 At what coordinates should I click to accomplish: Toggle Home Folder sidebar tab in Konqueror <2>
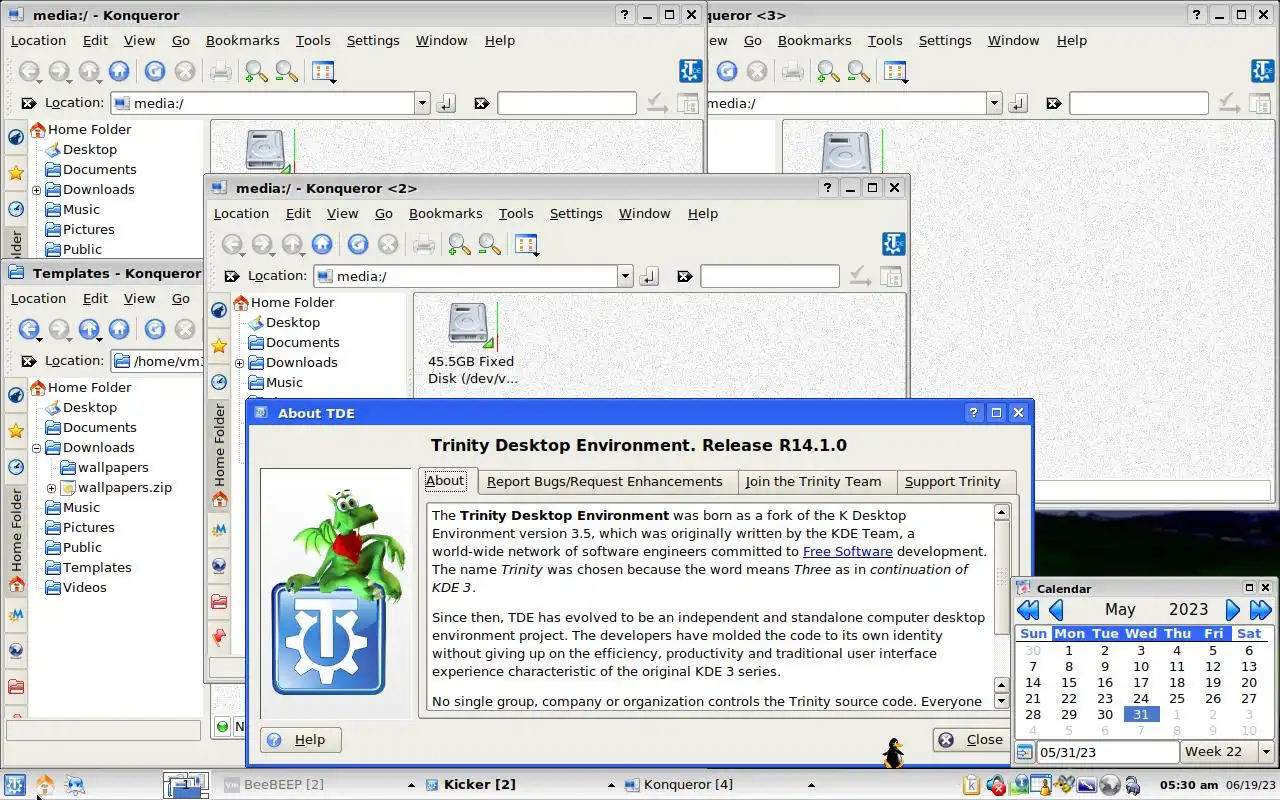(x=219, y=456)
